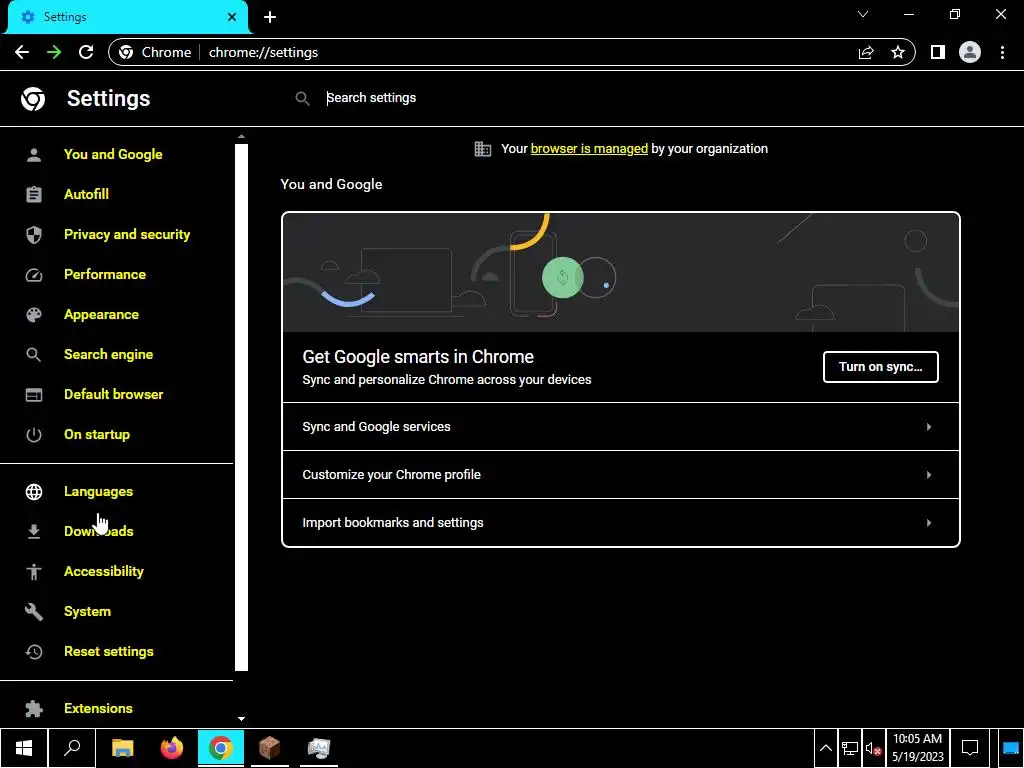
Task: Click sidebar scroll-down arrow
Action: click(242, 718)
